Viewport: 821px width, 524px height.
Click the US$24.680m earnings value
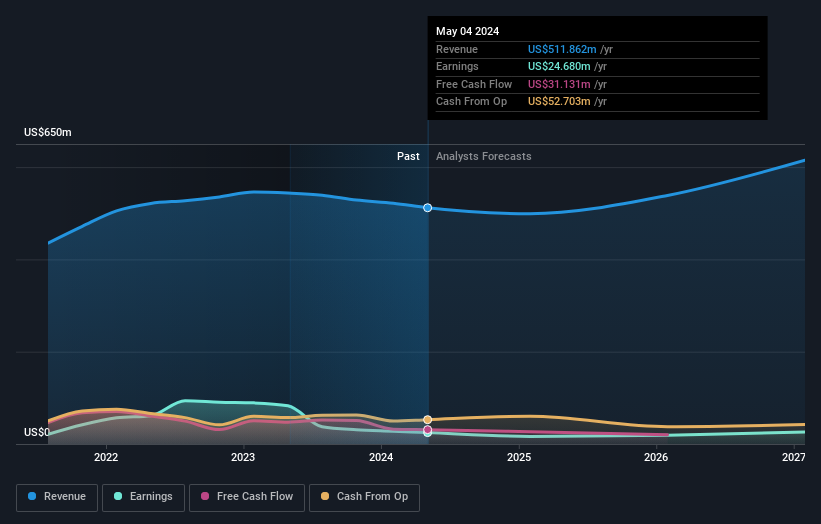pos(559,66)
